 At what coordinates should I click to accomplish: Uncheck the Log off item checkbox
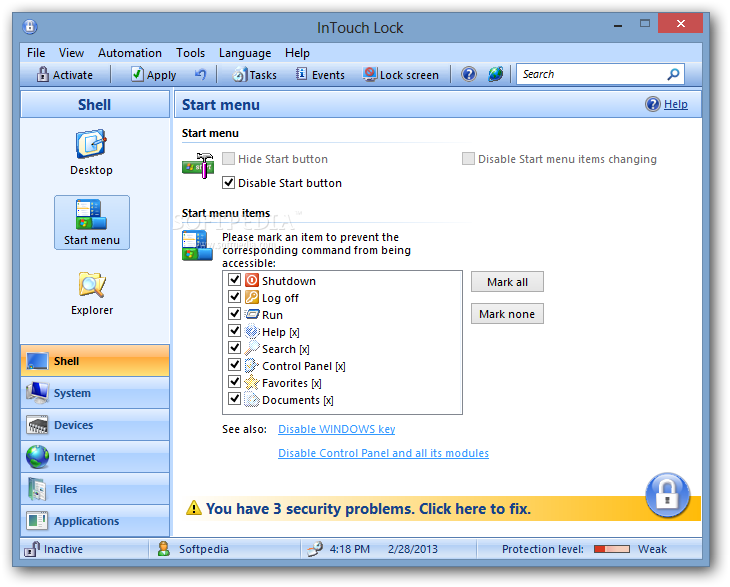pos(235,297)
